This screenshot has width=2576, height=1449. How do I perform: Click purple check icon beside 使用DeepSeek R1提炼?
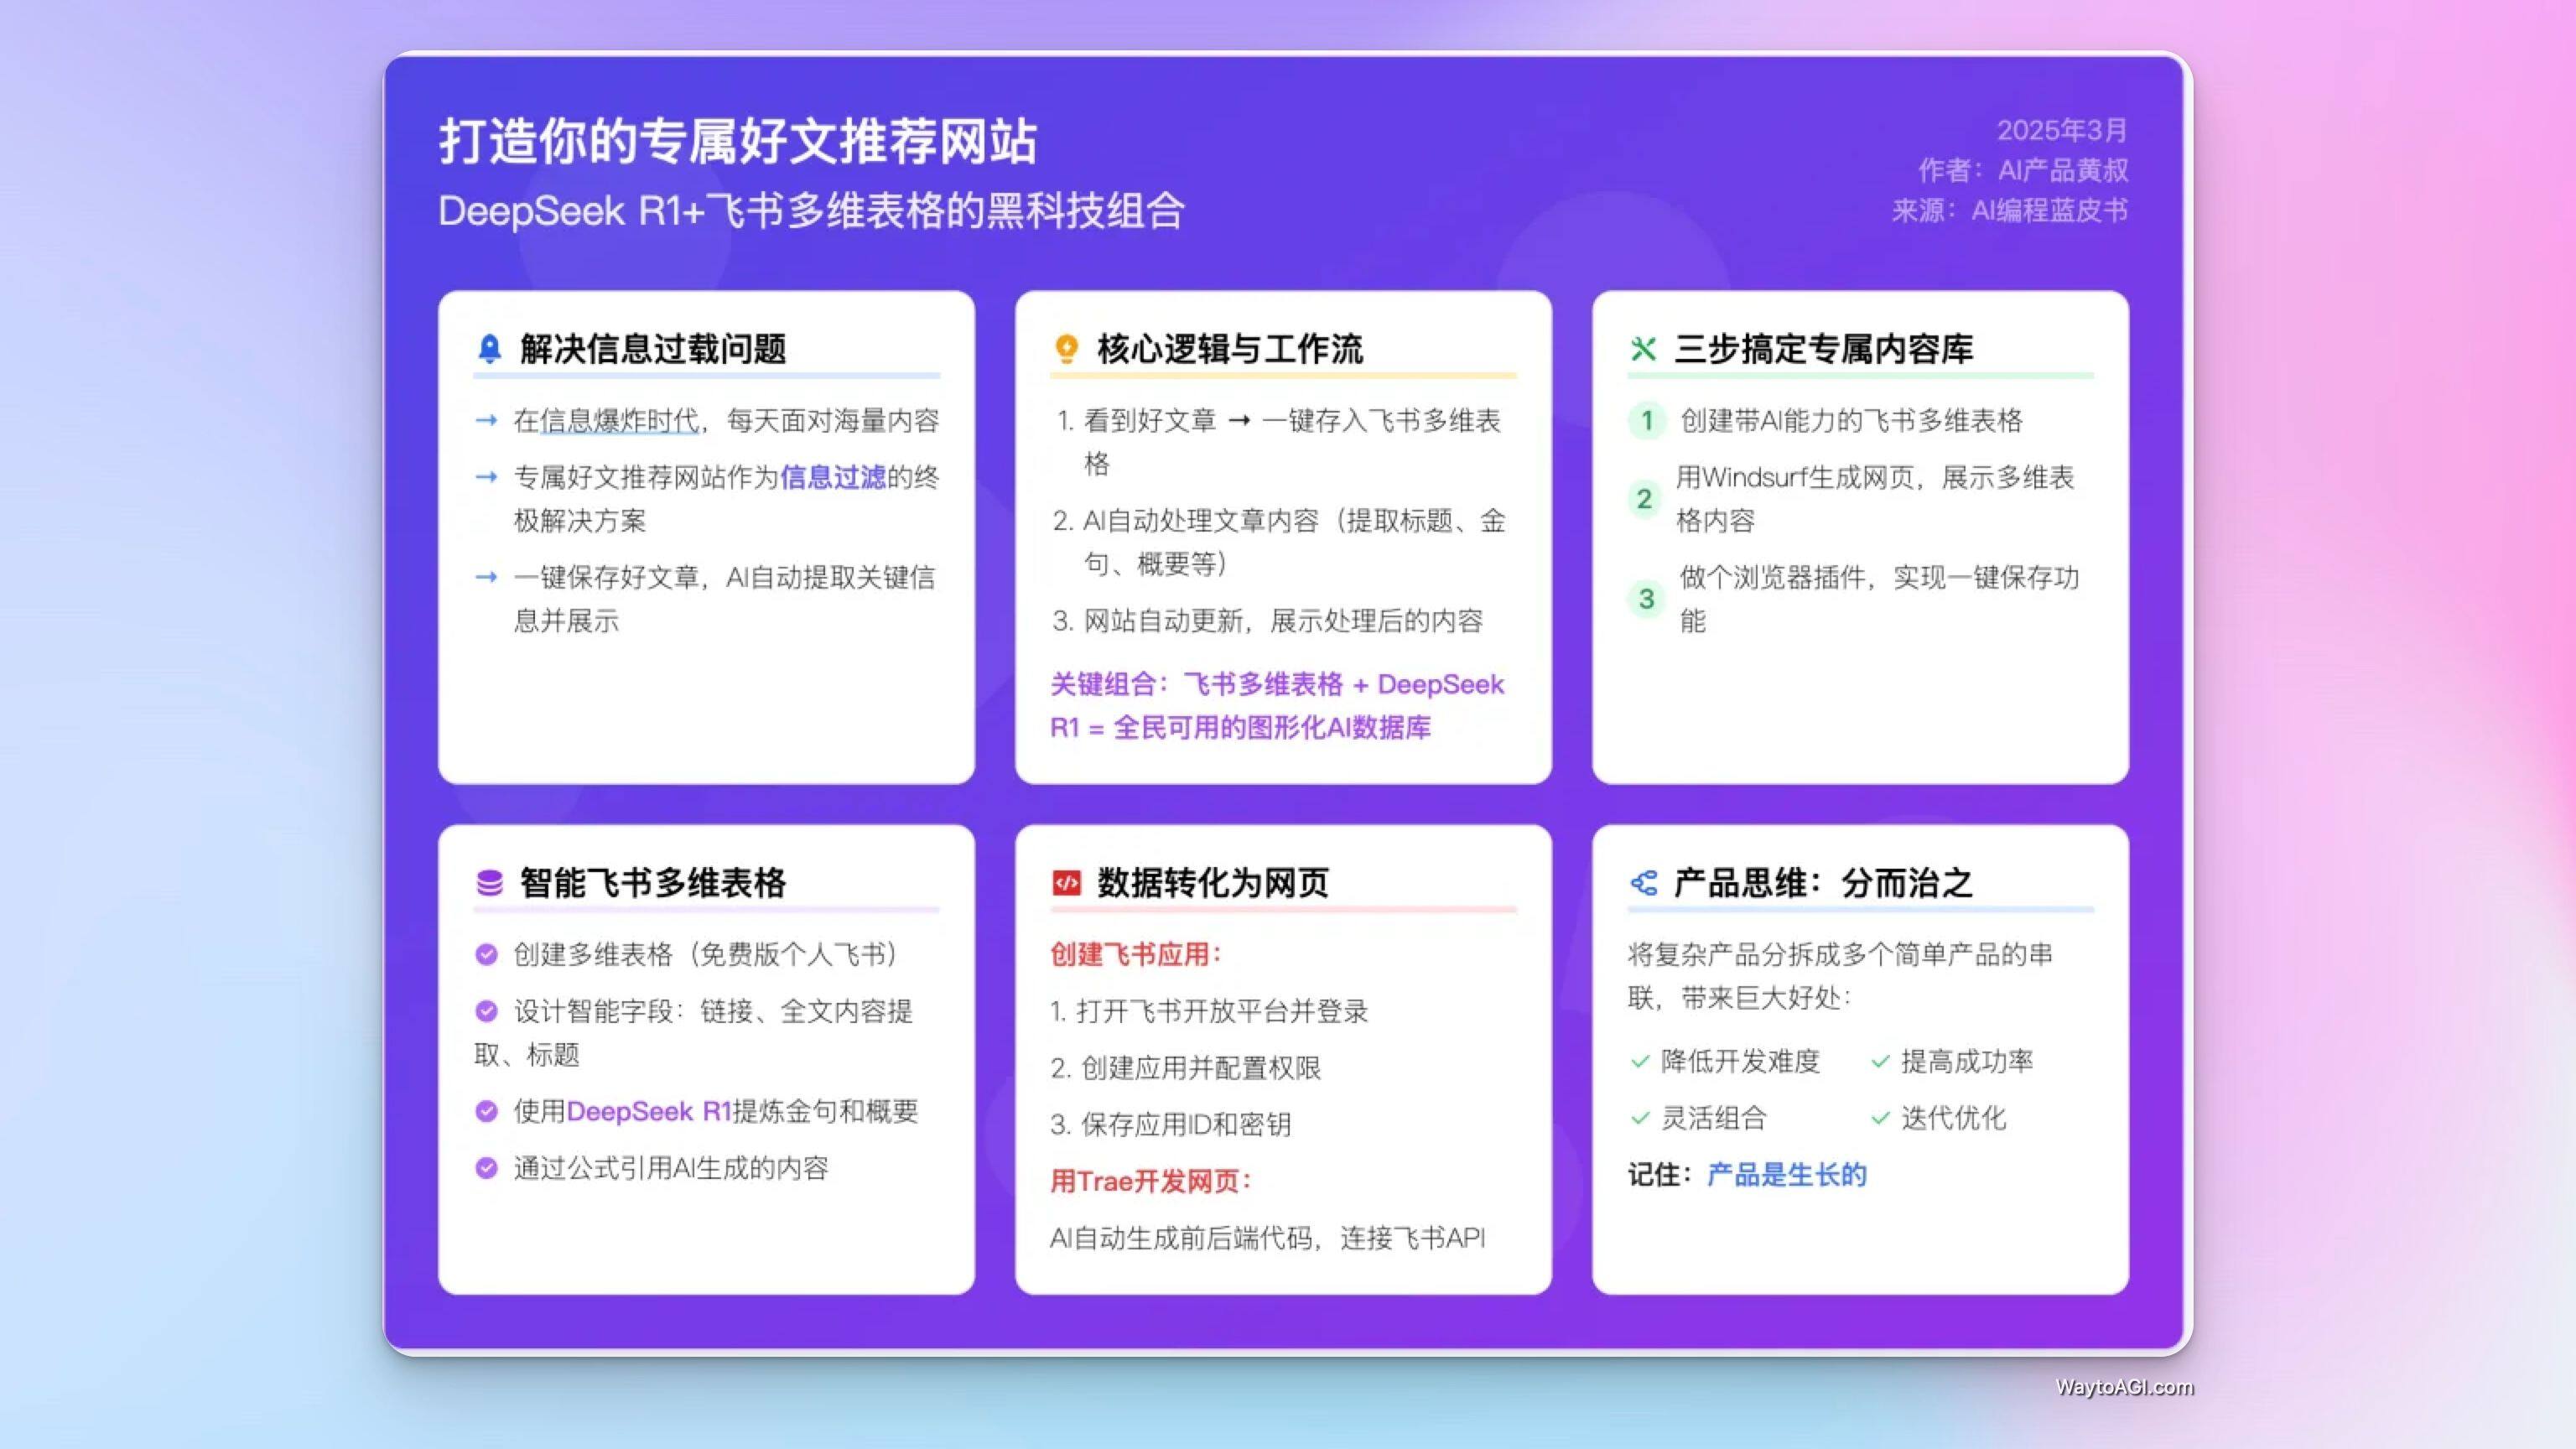pyautogui.click(x=486, y=1111)
